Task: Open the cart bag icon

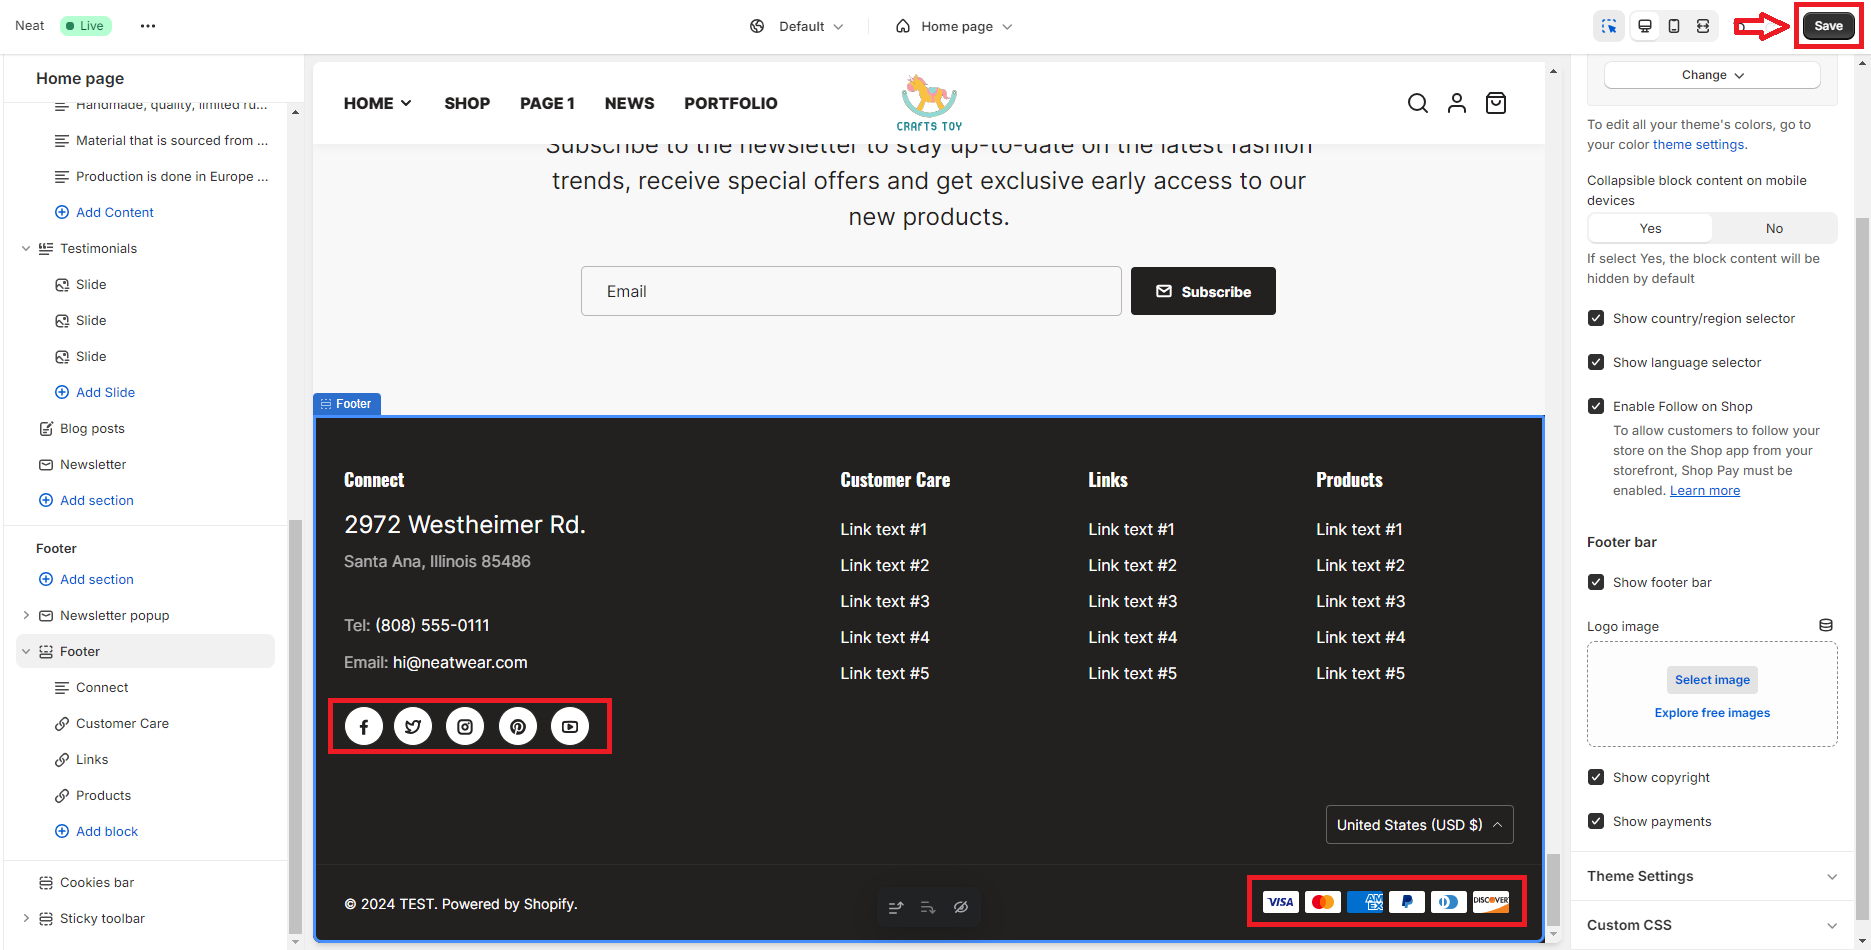Action: [x=1496, y=103]
